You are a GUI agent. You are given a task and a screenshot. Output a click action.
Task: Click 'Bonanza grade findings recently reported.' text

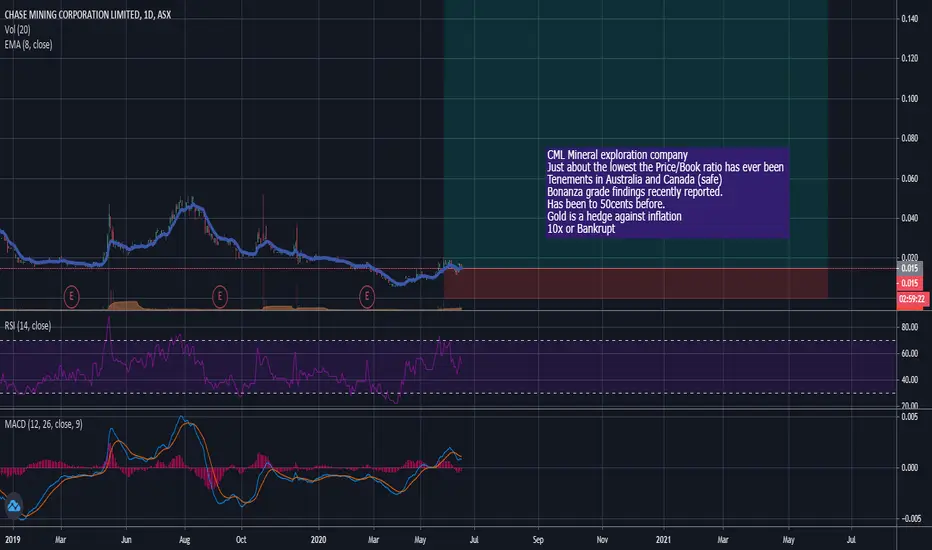(x=635, y=191)
